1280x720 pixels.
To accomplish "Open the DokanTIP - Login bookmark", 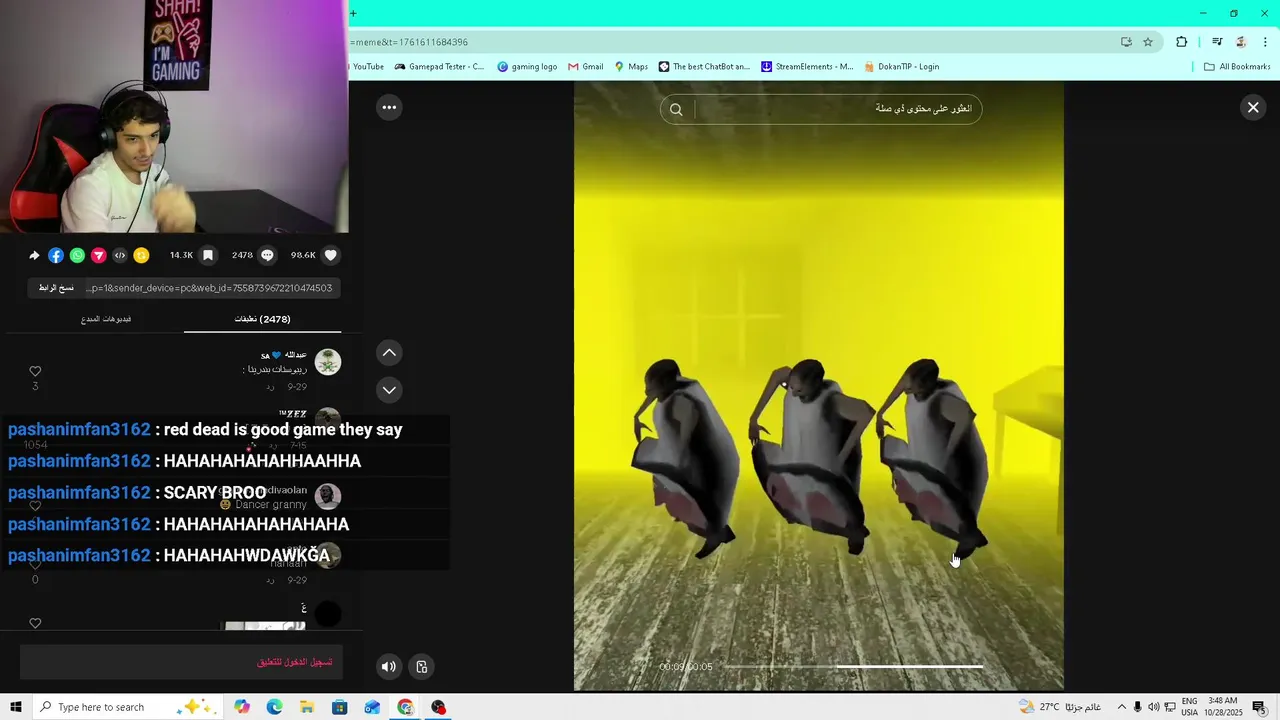I will coord(902,67).
